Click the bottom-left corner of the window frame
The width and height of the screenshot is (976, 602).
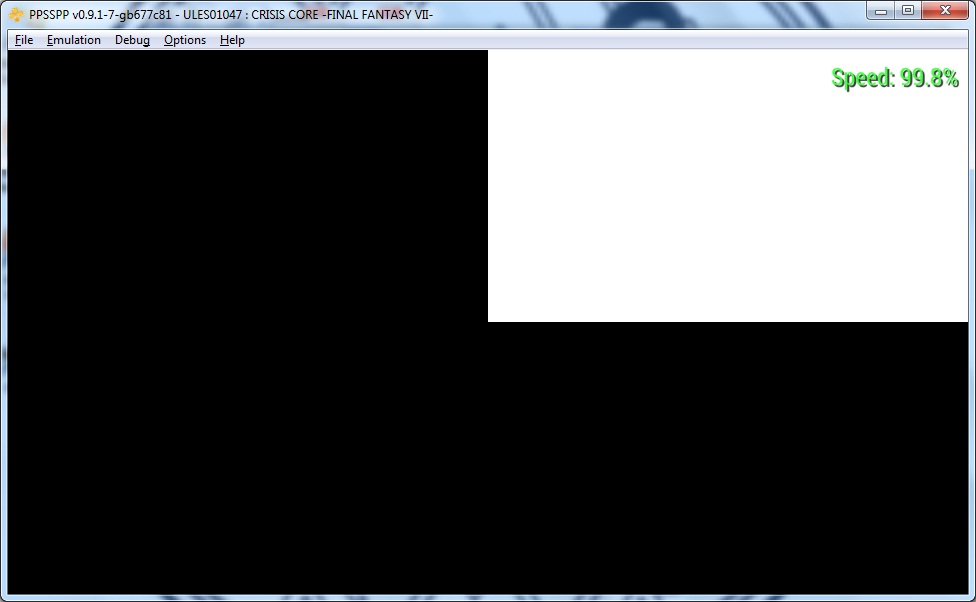[x=3, y=598]
